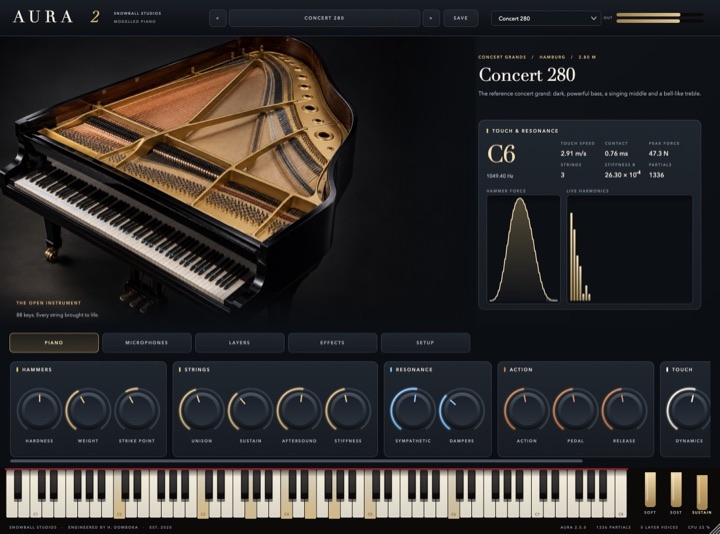Click the Touch Speed value 2.91 m/s

[573, 153]
